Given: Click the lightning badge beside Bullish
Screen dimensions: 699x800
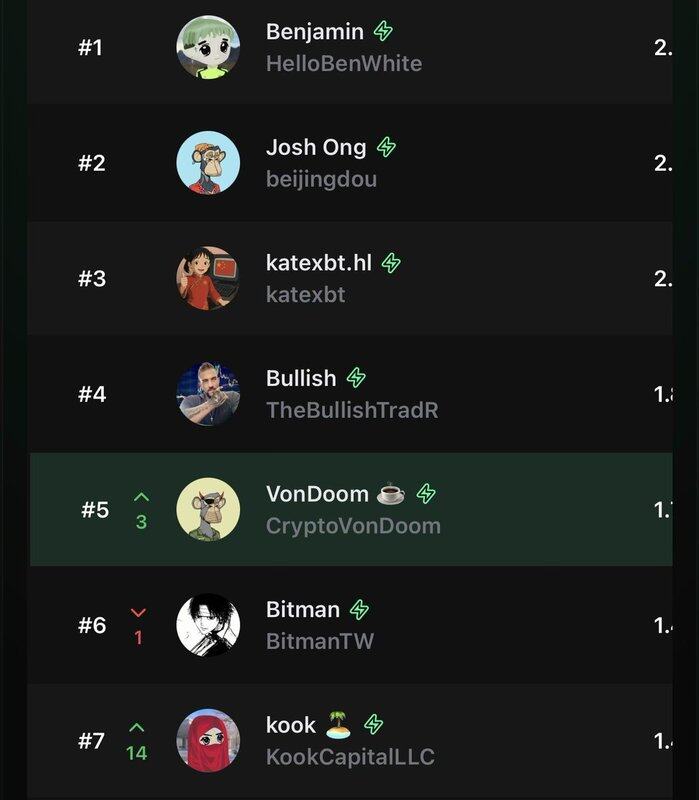Looking at the screenshot, I should (x=356, y=378).
